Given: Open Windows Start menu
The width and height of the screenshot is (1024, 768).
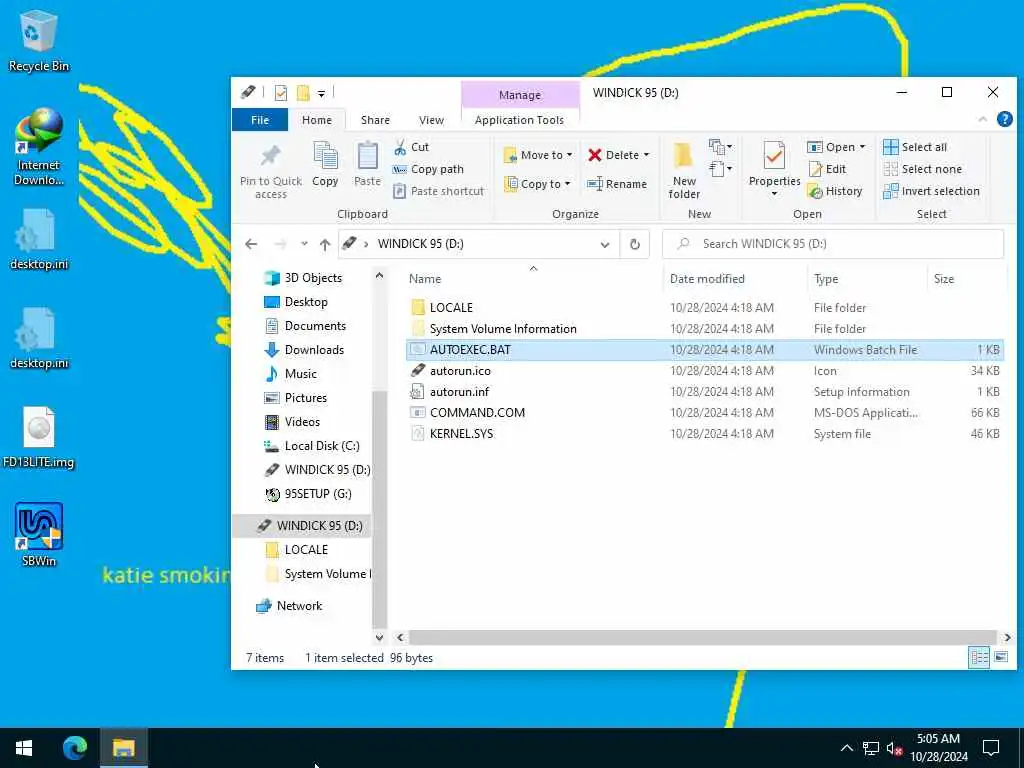Looking at the screenshot, I should (x=24, y=748).
